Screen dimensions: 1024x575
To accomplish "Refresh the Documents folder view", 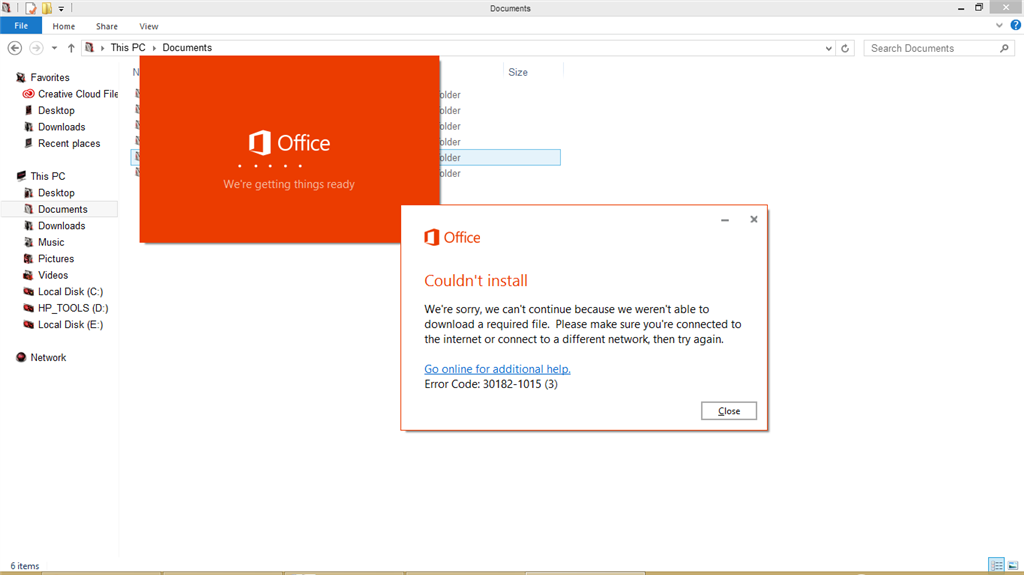I will pyautogui.click(x=845, y=48).
